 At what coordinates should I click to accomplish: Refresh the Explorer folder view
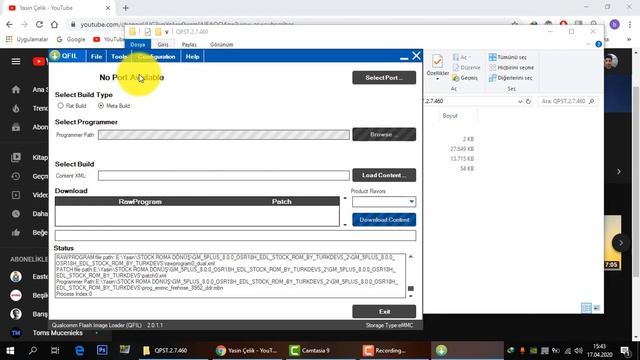(529, 101)
